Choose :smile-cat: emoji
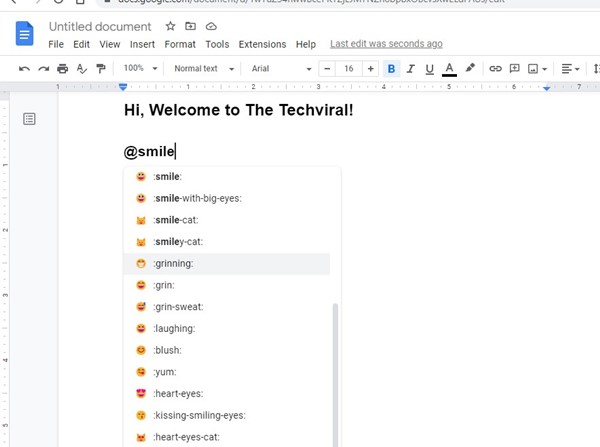This screenshot has height=447, width=600. (x=227, y=220)
